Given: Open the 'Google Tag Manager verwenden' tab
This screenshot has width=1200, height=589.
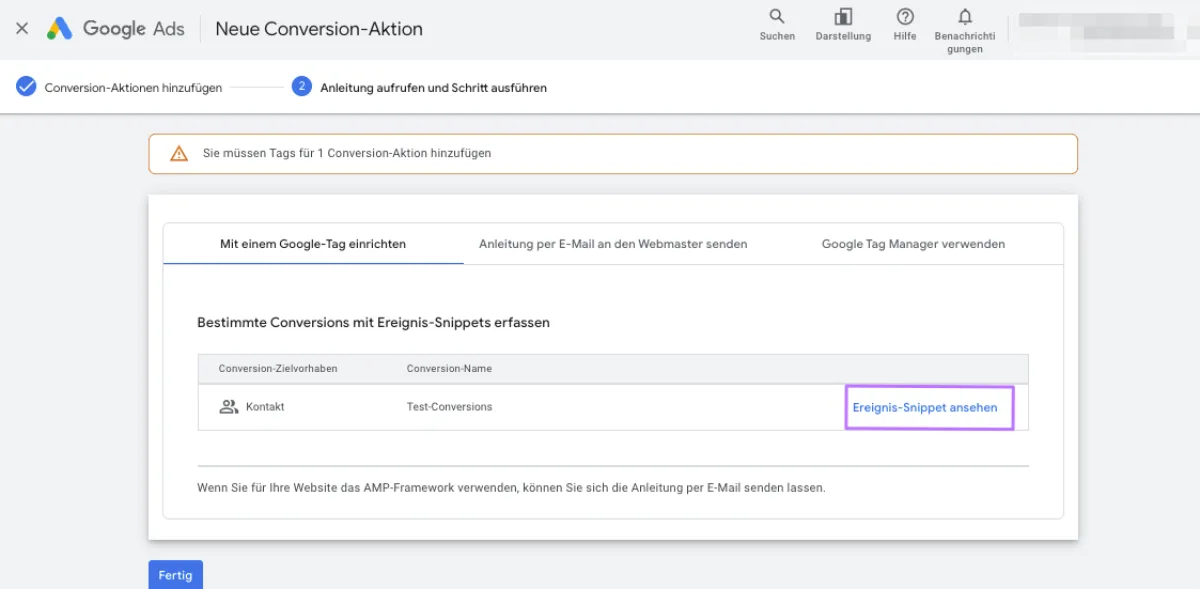Looking at the screenshot, I should [x=913, y=243].
